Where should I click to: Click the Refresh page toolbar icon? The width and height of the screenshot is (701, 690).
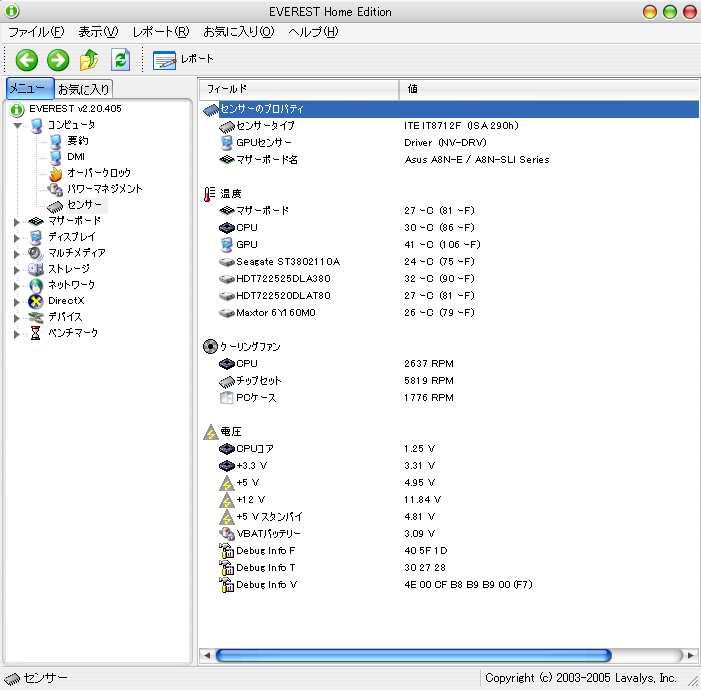click(120, 60)
